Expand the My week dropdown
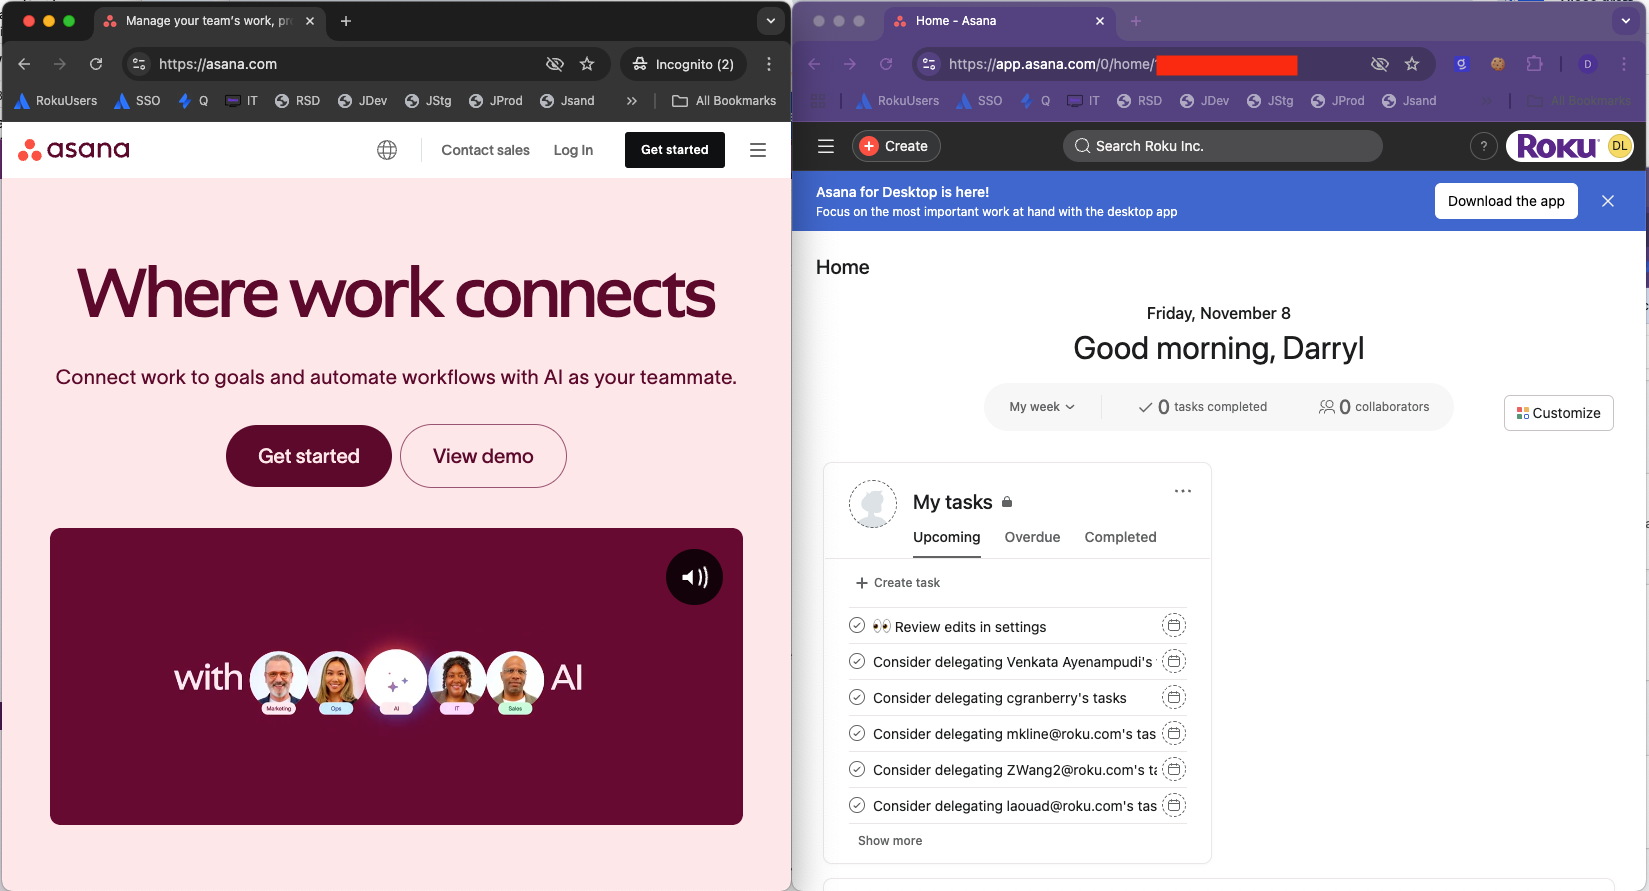Viewport: 1649px width, 891px height. tap(1042, 407)
